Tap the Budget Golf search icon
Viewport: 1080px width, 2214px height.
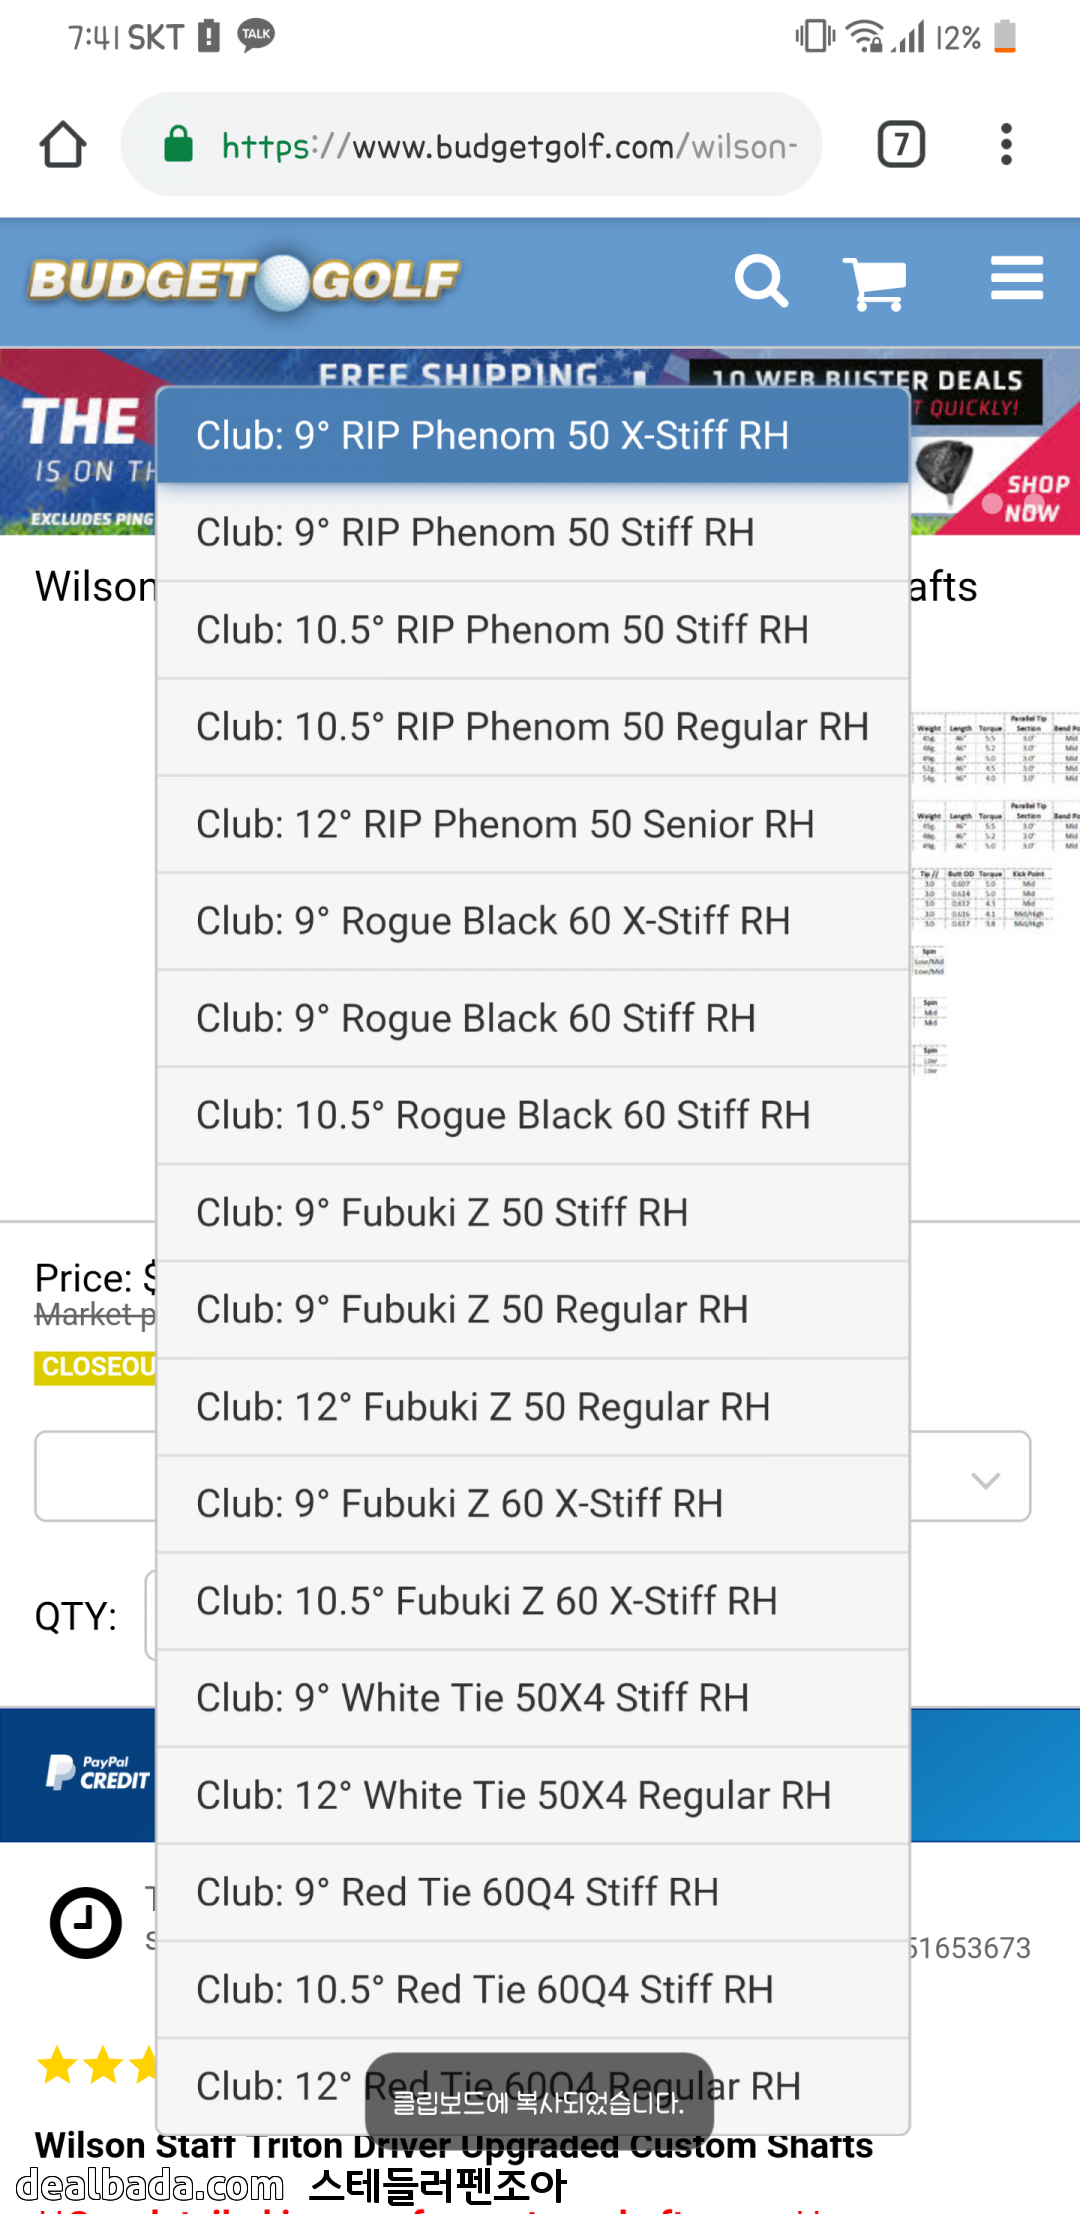tap(761, 281)
